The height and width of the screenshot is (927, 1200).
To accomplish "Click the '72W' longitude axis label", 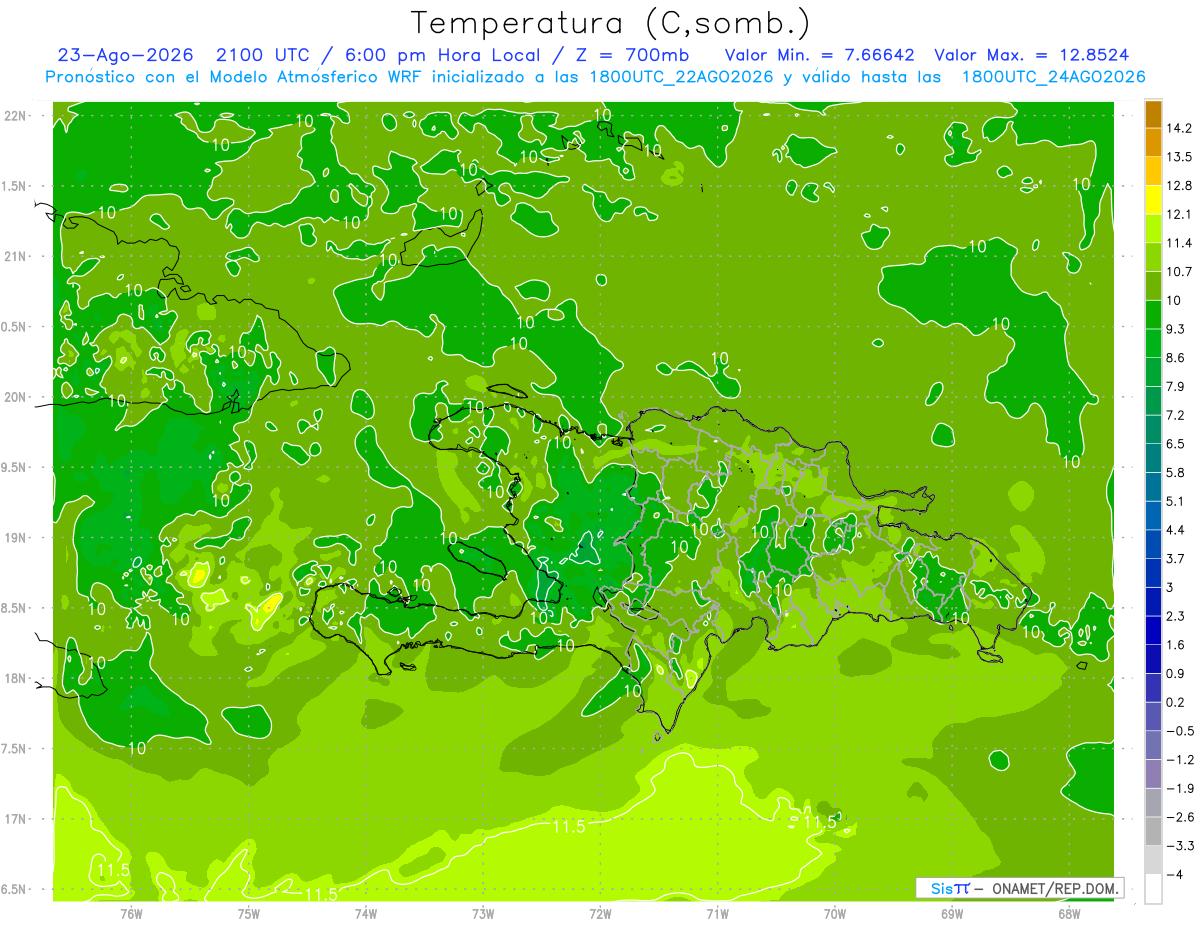I will [x=600, y=913].
